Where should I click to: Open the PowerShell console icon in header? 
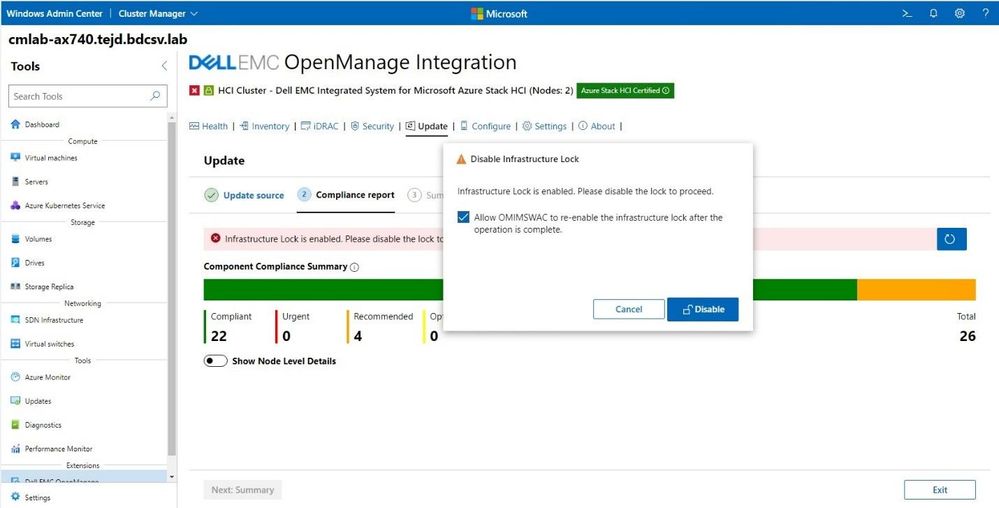(x=907, y=13)
